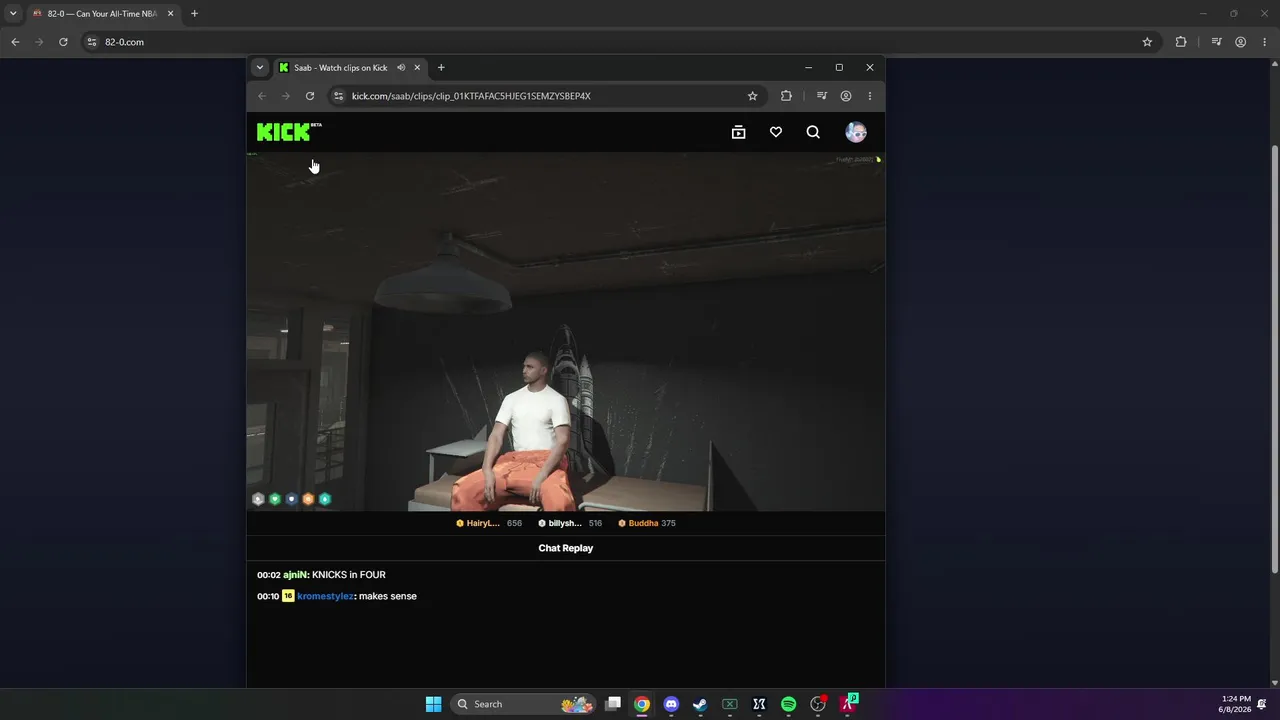This screenshot has height=720, width=1280.
Task: Open the notifications bell in the taskbar
Action: click(x=1262, y=704)
